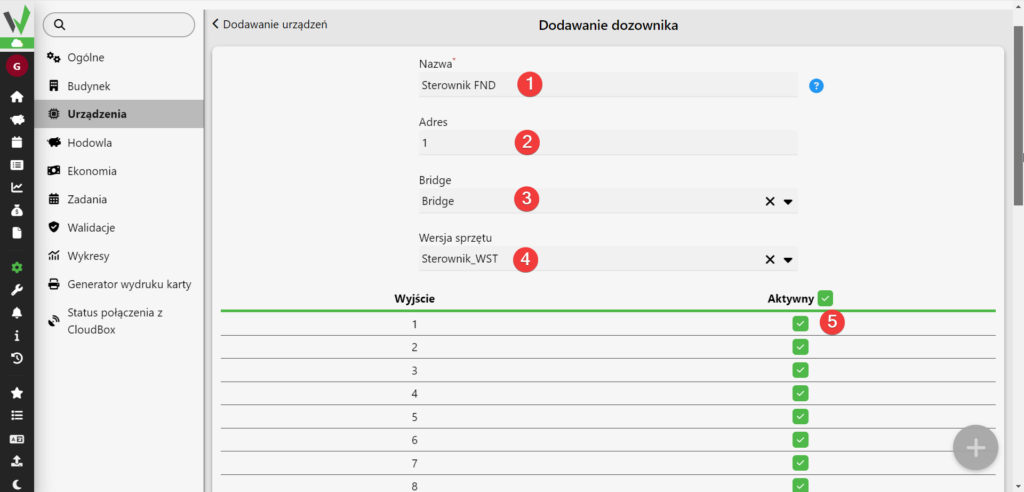Go back to Dodawanie urządzeń
1024x492 pixels.
pos(270,24)
